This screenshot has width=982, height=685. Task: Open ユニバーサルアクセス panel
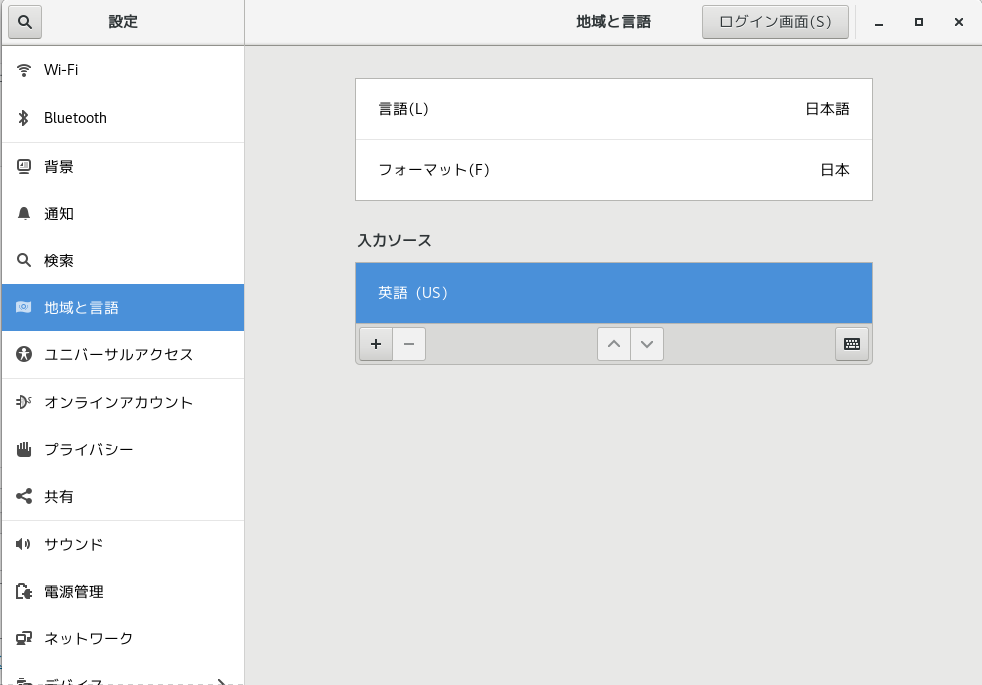(x=123, y=354)
